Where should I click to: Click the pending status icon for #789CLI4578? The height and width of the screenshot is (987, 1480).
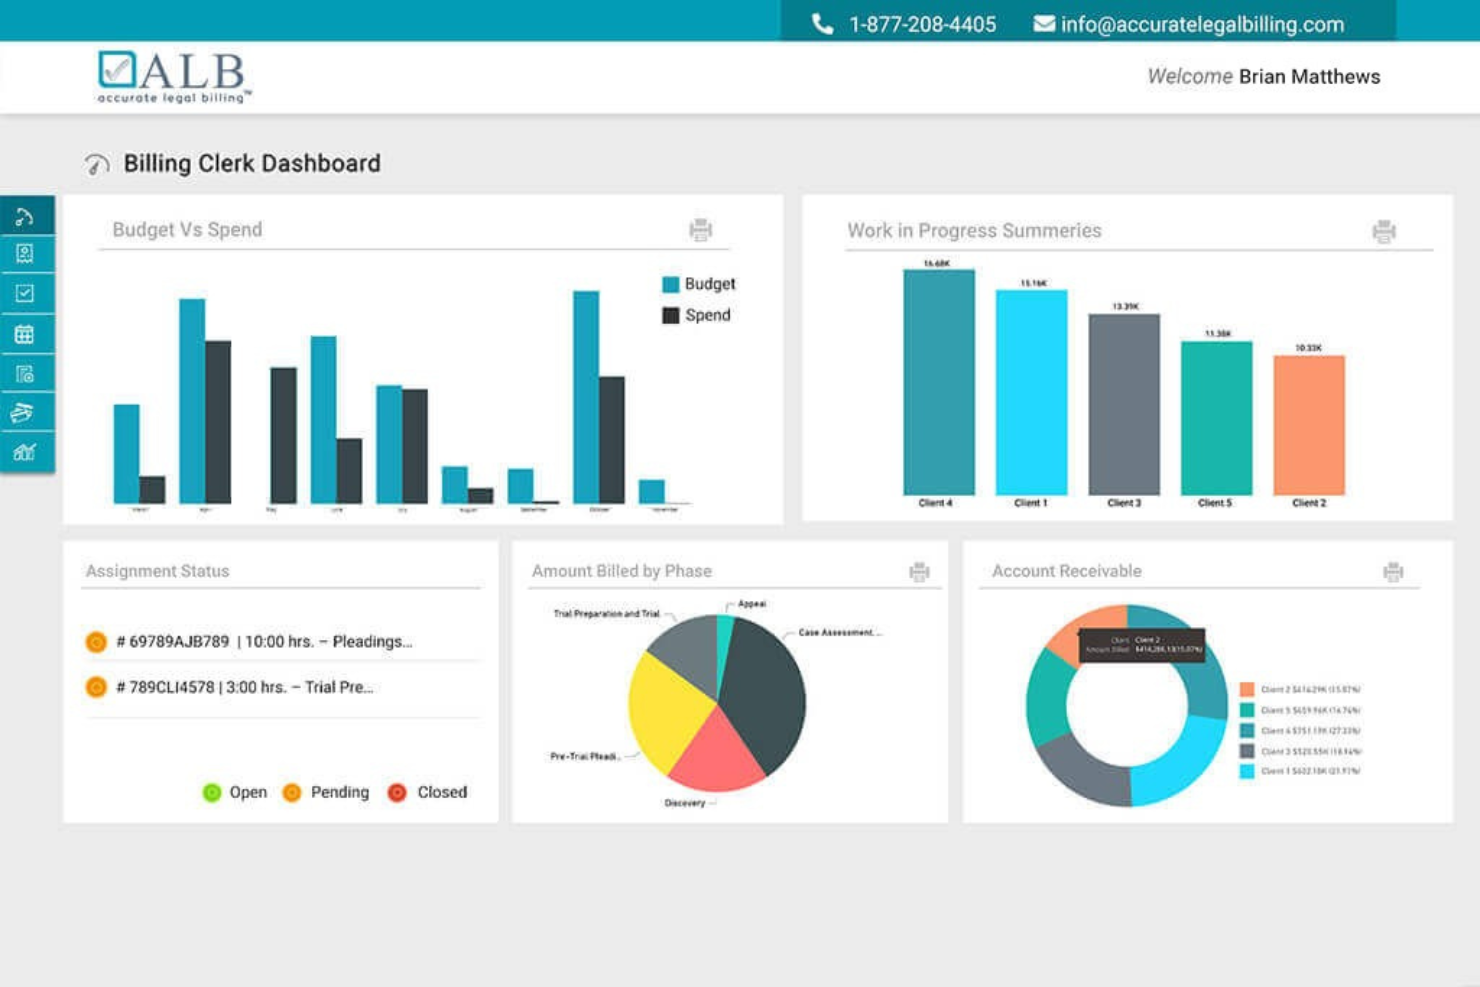click(x=96, y=687)
